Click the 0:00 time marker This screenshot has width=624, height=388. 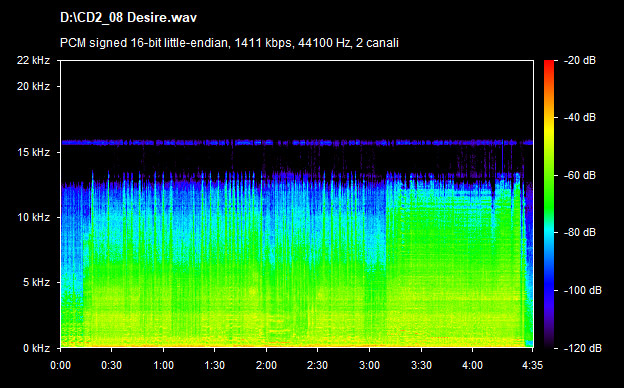[60, 365]
